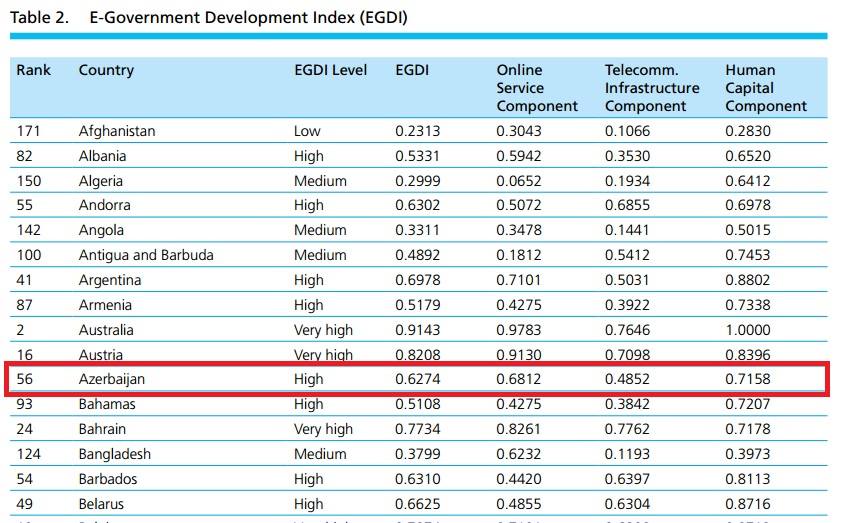Click Andorra's Telecomm. Infrastructure value 0.6855

coord(627,205)
